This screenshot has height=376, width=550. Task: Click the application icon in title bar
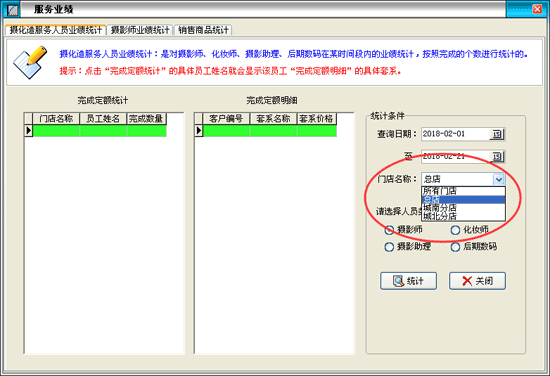(x=12, y=9)
